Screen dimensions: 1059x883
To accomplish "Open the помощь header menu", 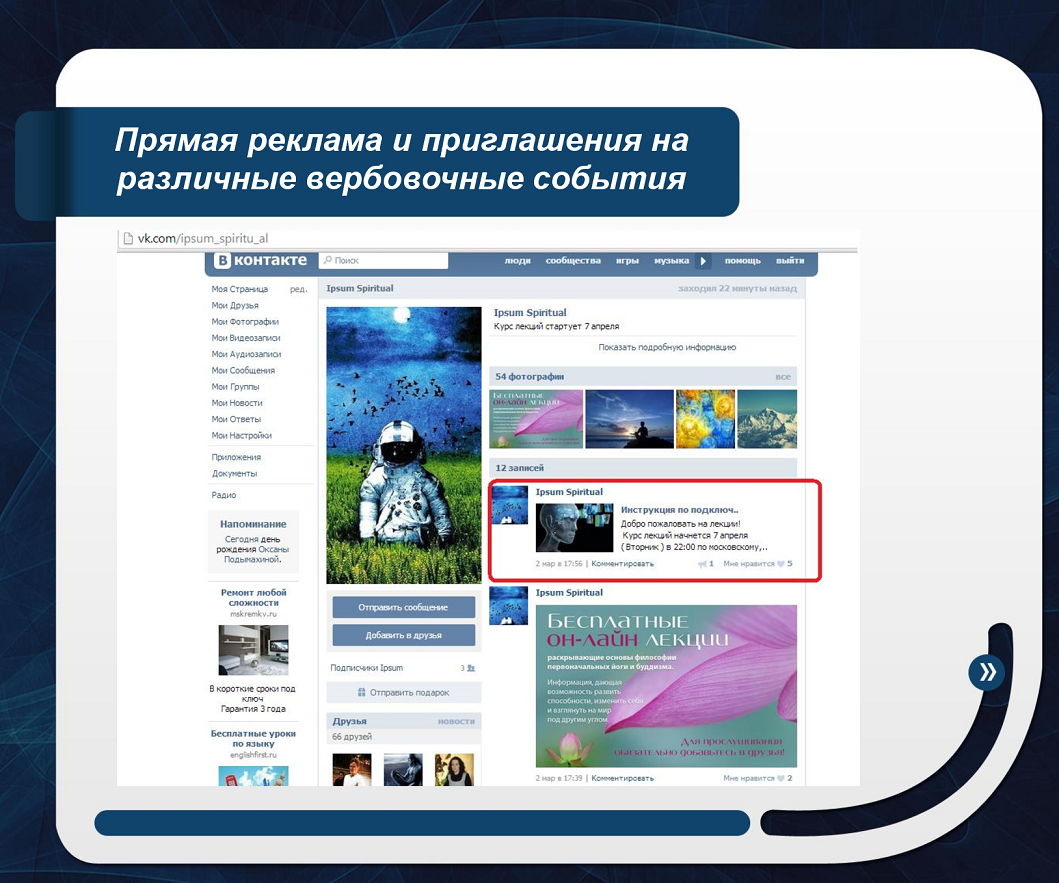I will point(742,261).
